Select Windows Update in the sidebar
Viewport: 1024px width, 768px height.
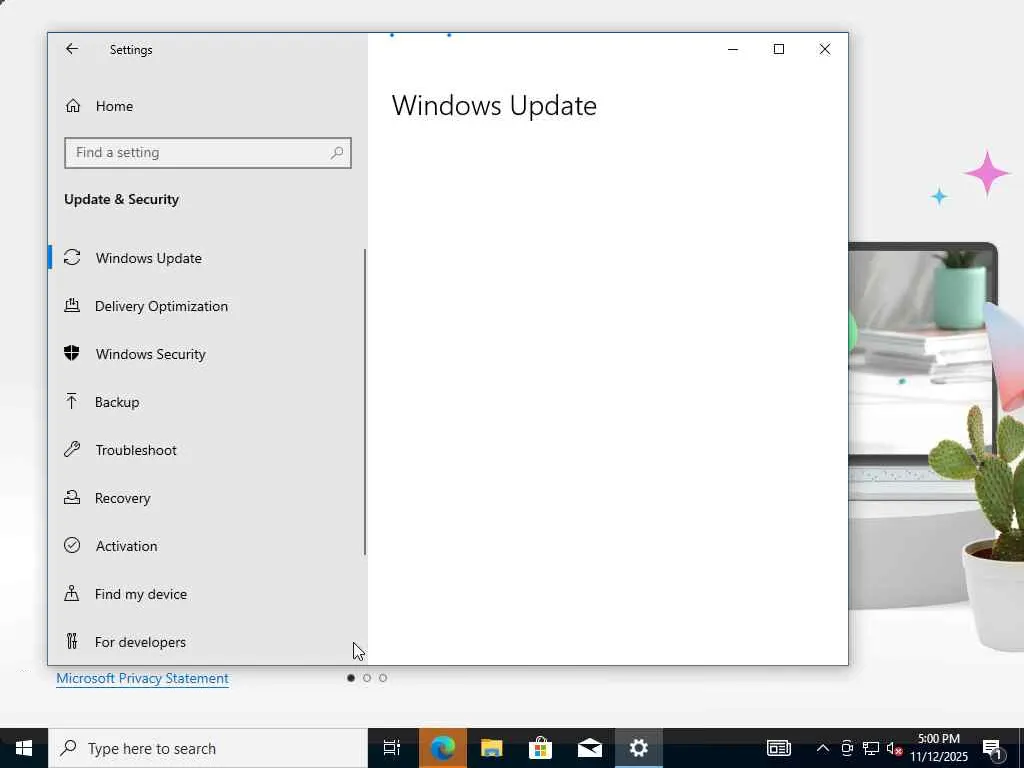coord(207,258)
